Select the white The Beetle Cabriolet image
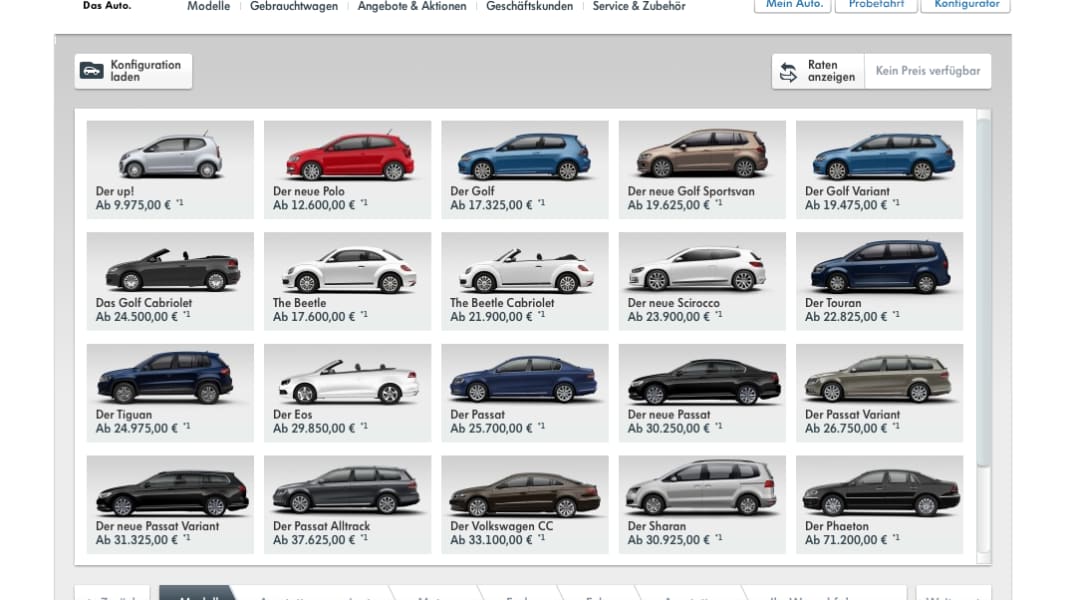The width and height of the screenshot is (1068, 600). tap(524, 269)
